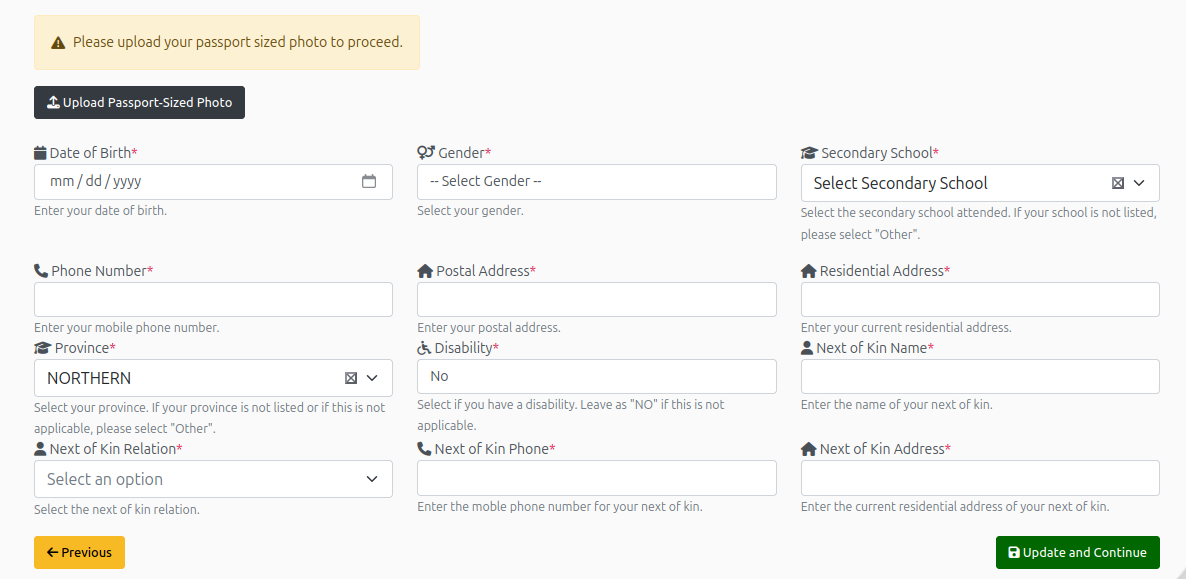Click into the Residential Address field
Viewport: 1186px width, 579px height.
coord(980,300)
